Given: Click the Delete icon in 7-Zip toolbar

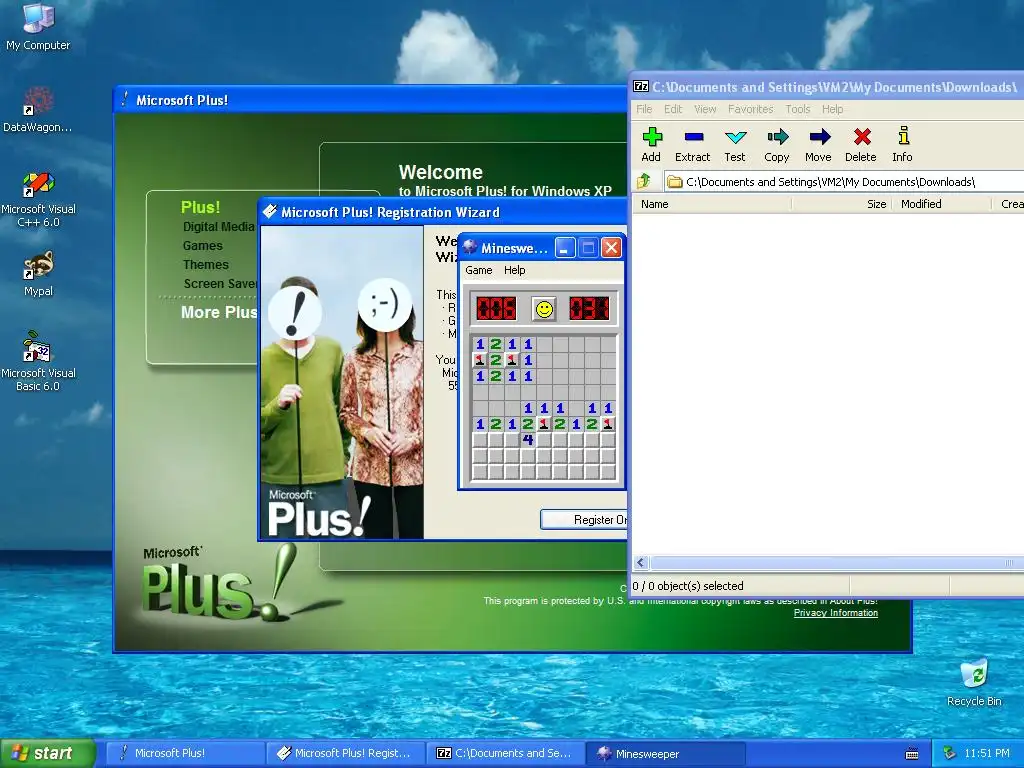Looking at the screenshot, I should coord(861,144).
